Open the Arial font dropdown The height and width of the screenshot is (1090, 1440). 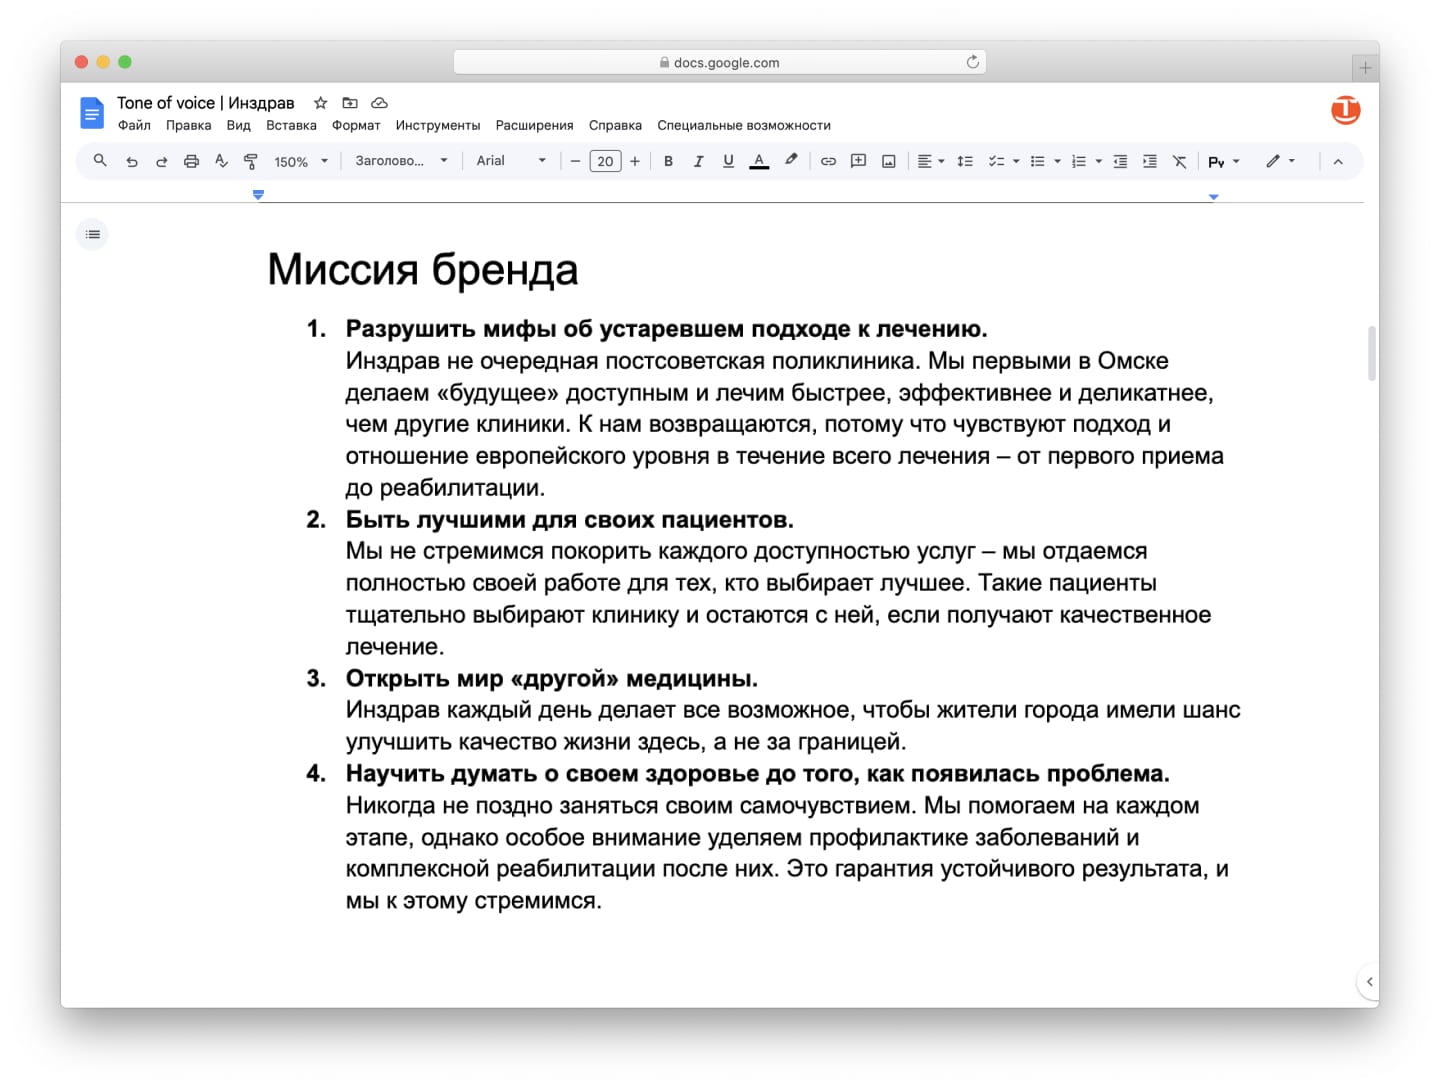pos(511,161)
